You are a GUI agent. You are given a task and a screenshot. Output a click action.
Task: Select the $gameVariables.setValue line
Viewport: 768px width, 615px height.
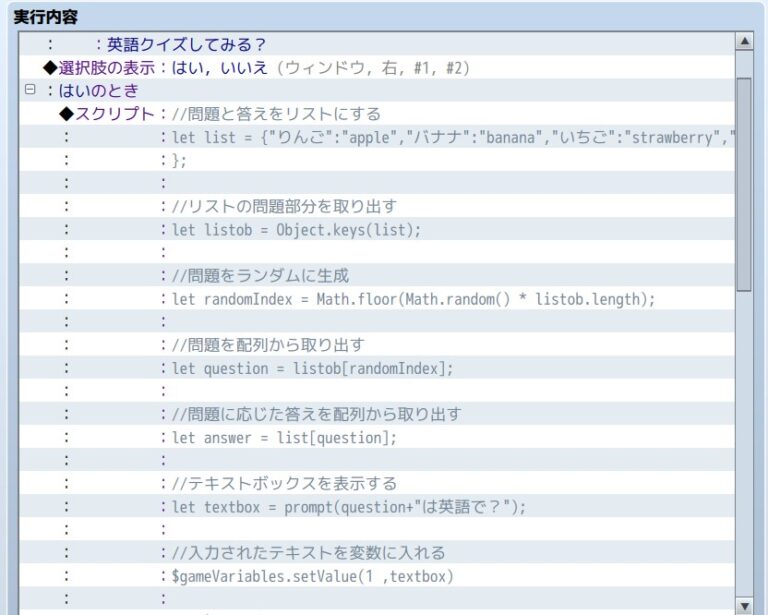click(x=312, y=576)
